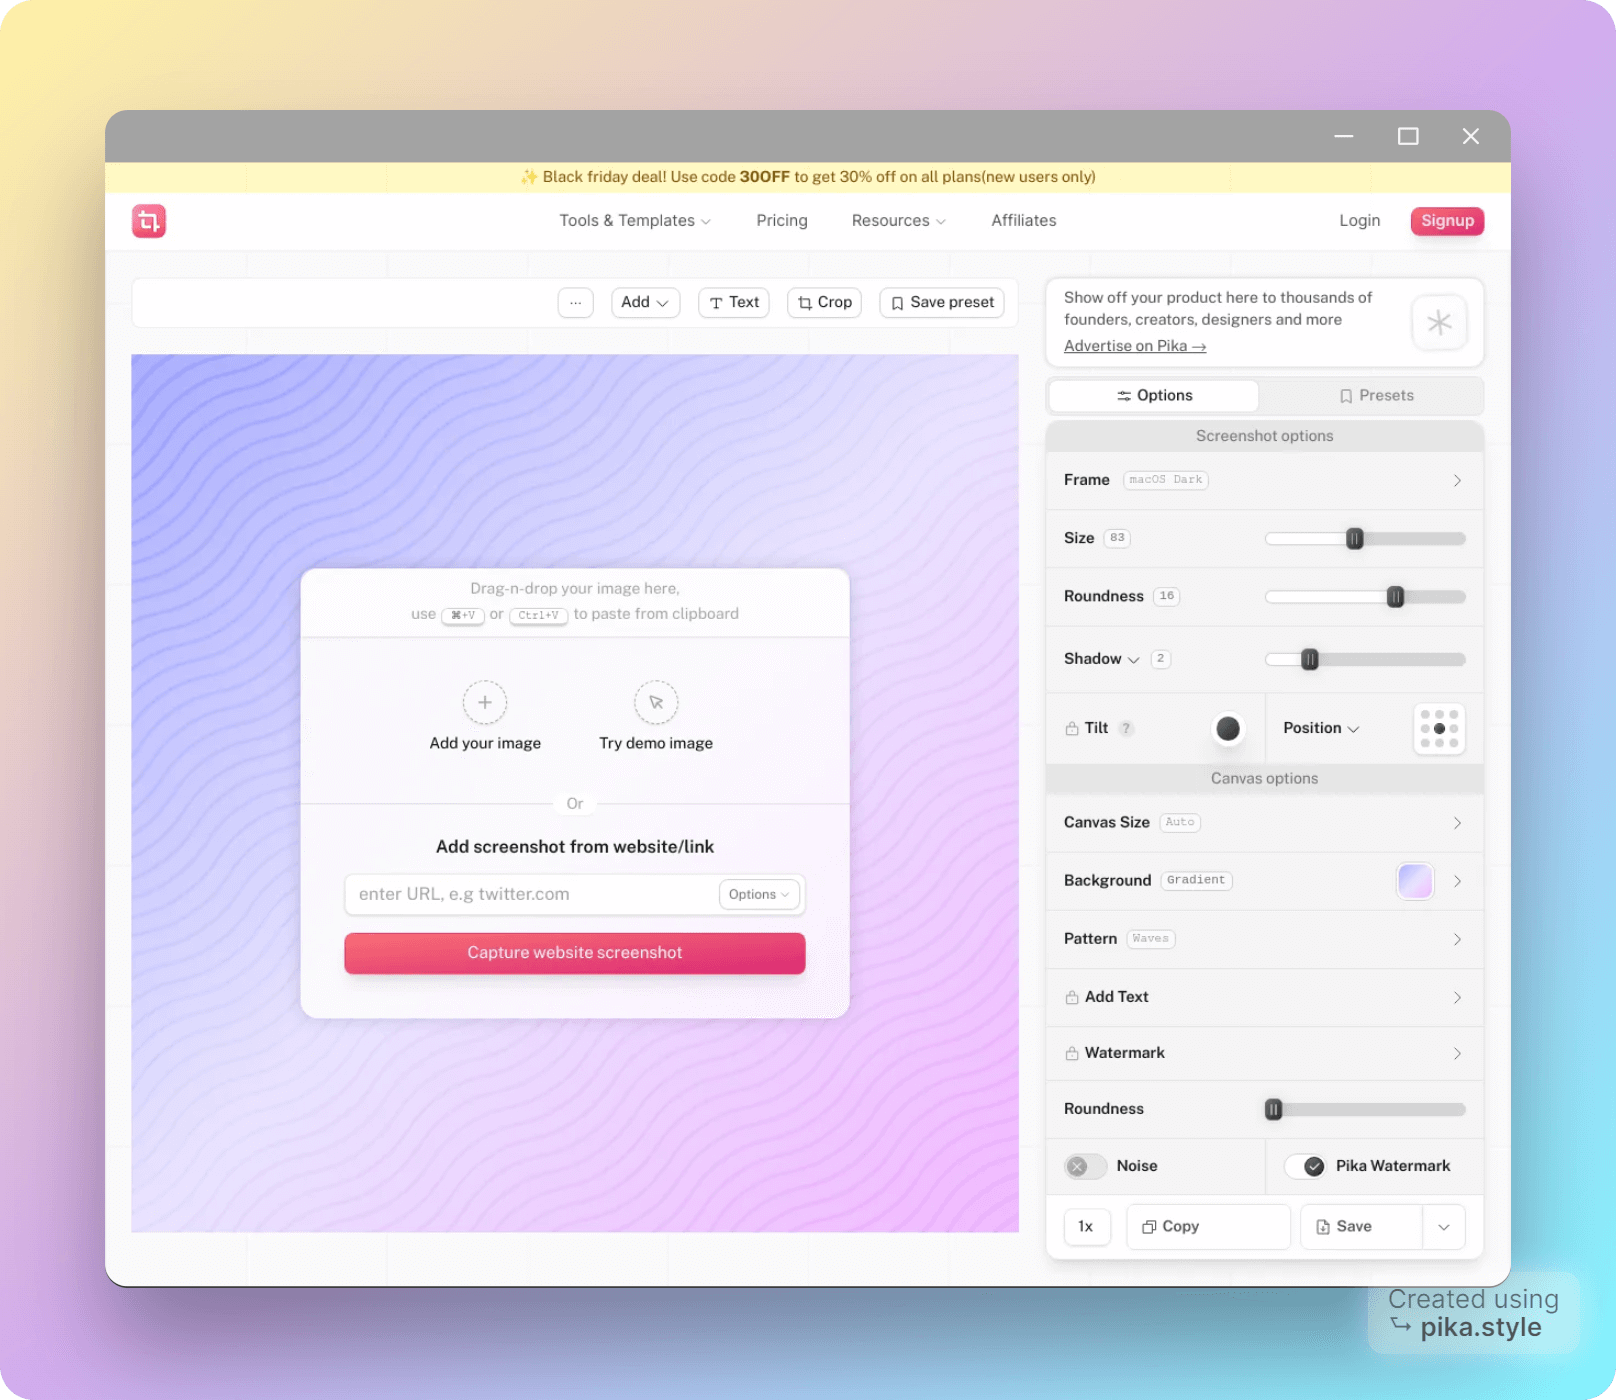The image size is (1616, 1400).
Task: Click the asterisk ad placeholder icon
Action: tap(1439, 322)
